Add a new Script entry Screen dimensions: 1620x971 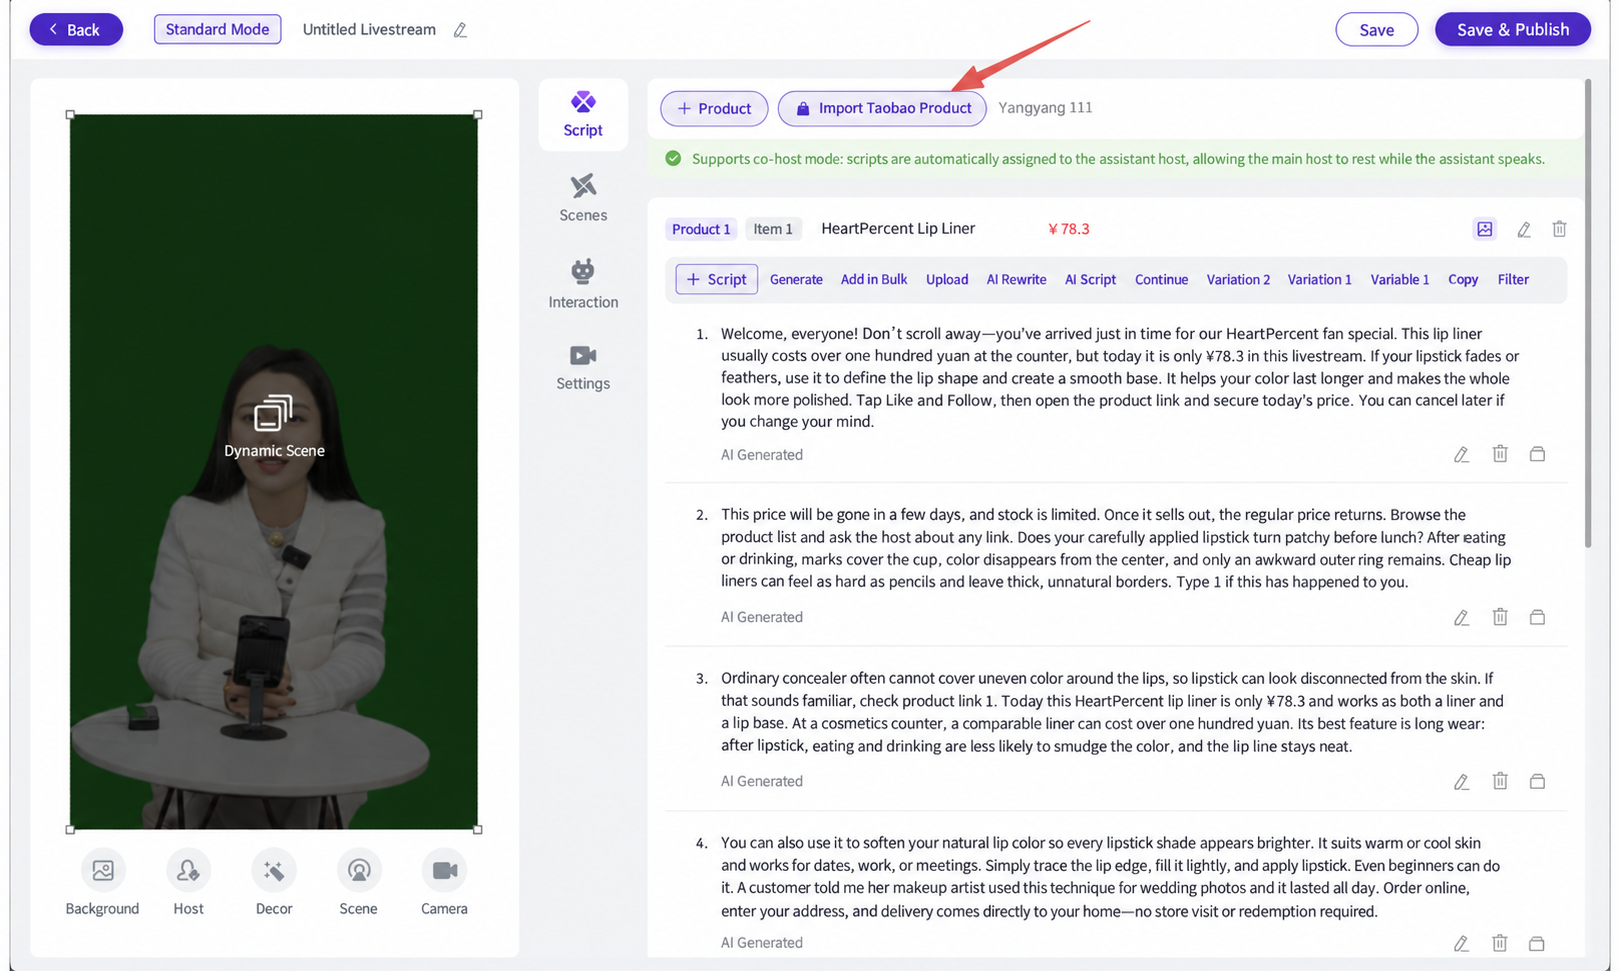pos(716,279)
